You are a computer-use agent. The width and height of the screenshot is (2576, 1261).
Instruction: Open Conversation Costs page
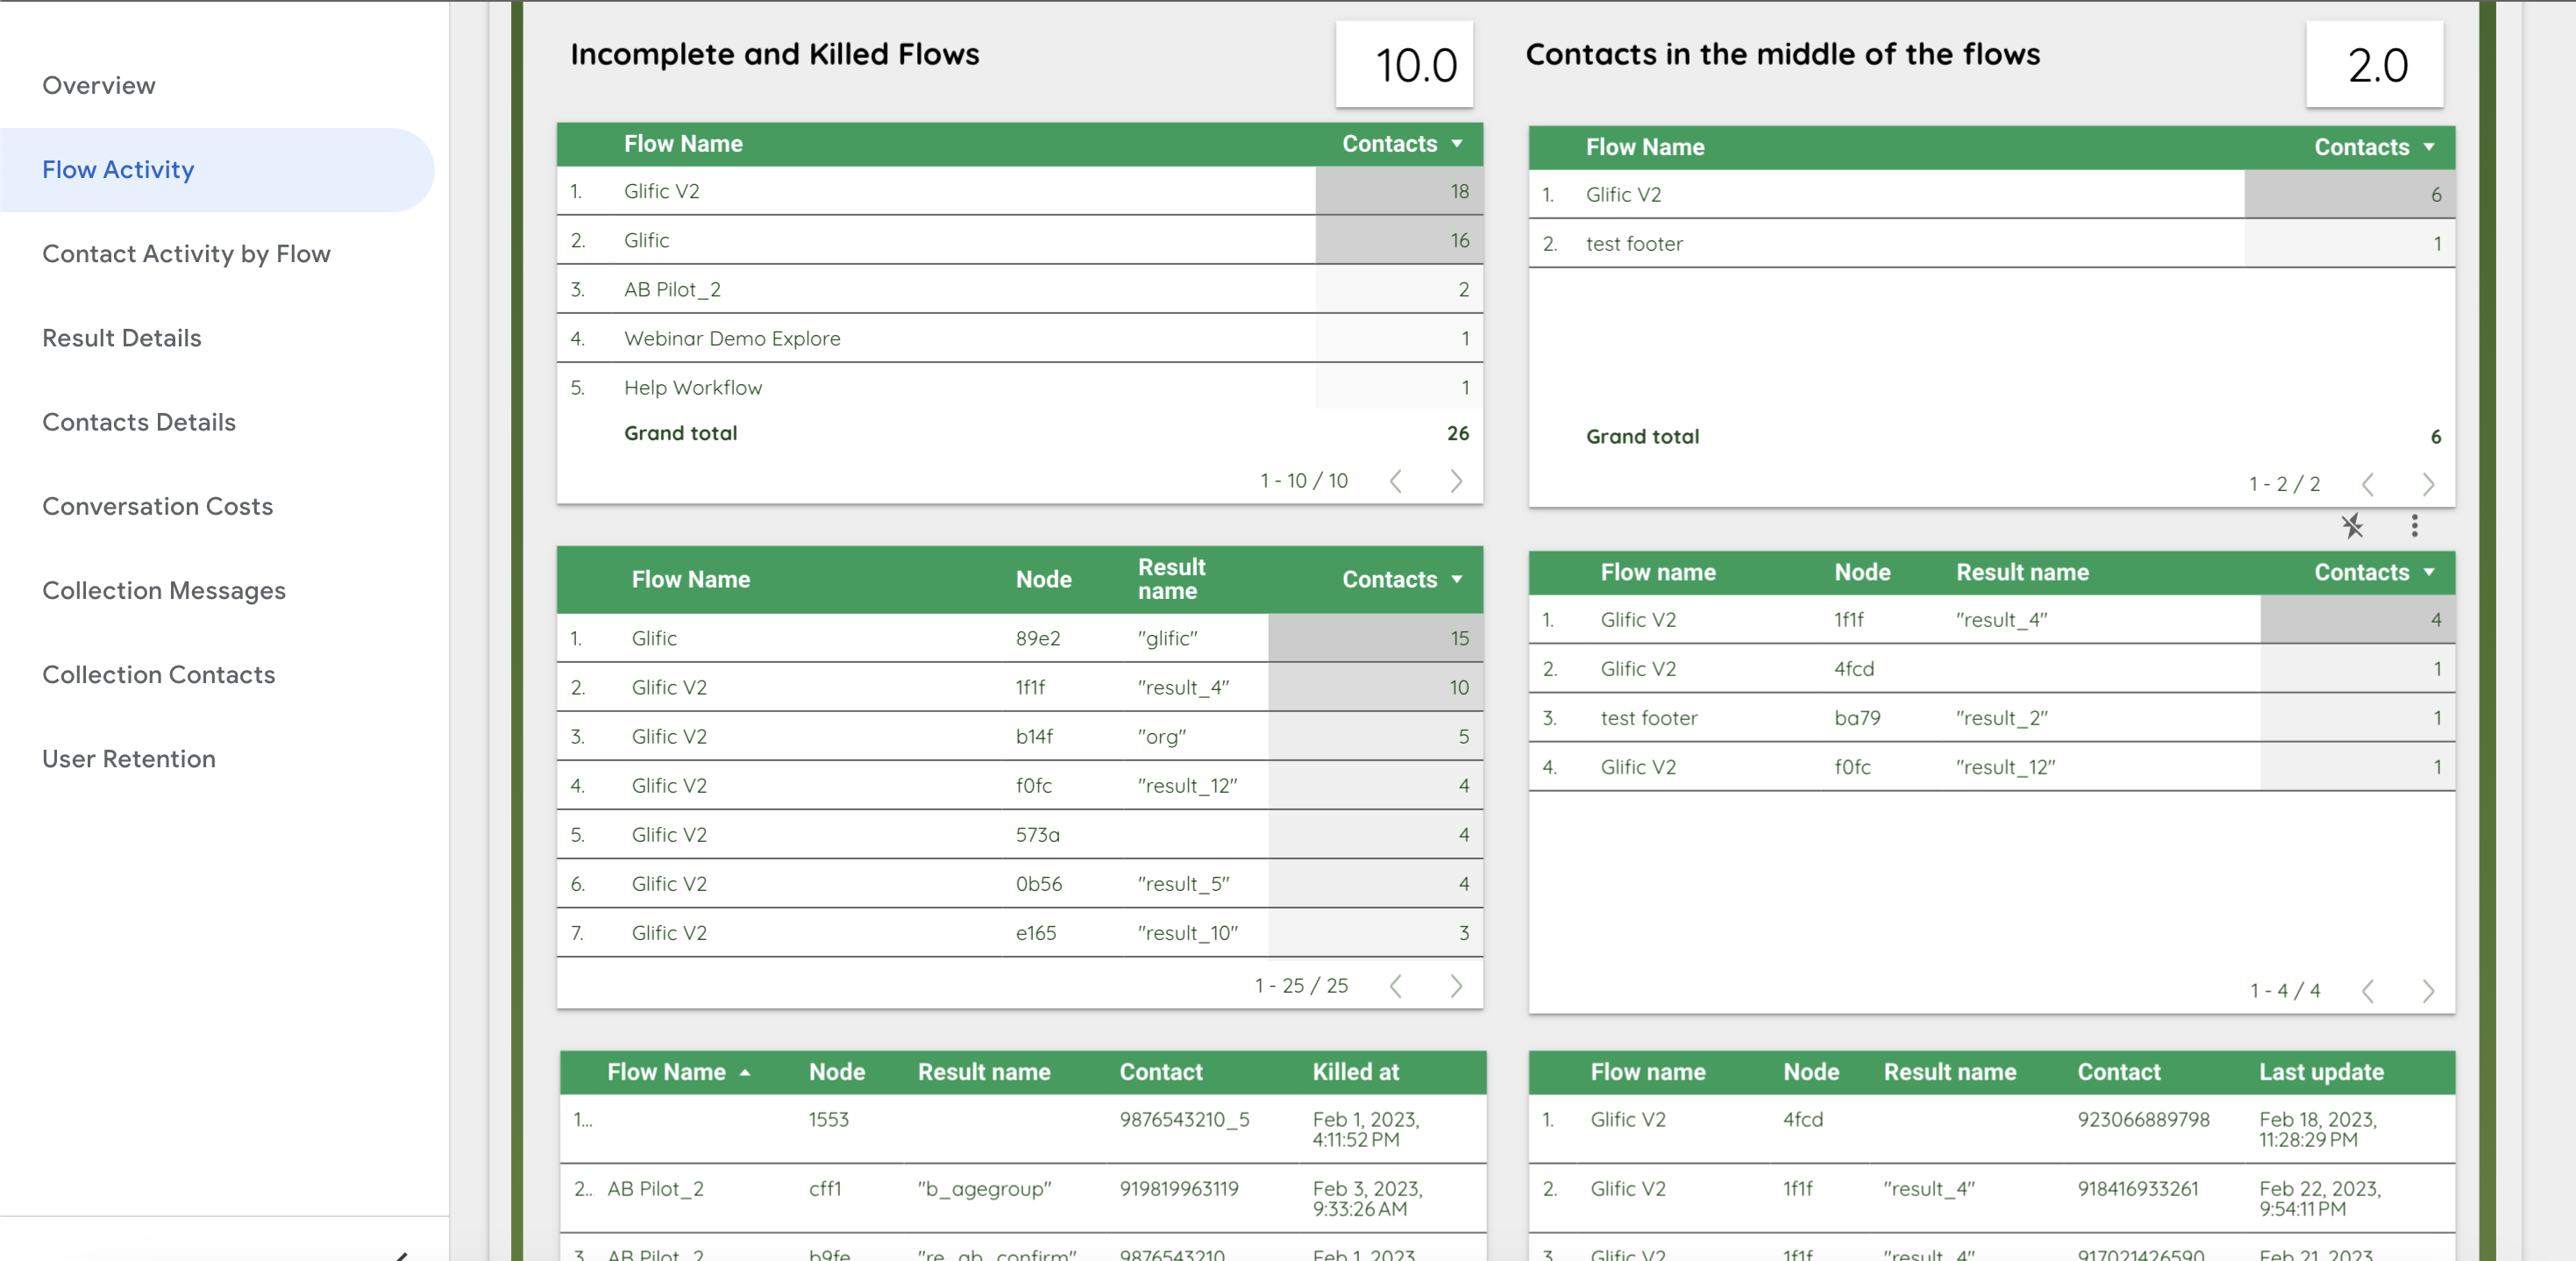[157, 506]
